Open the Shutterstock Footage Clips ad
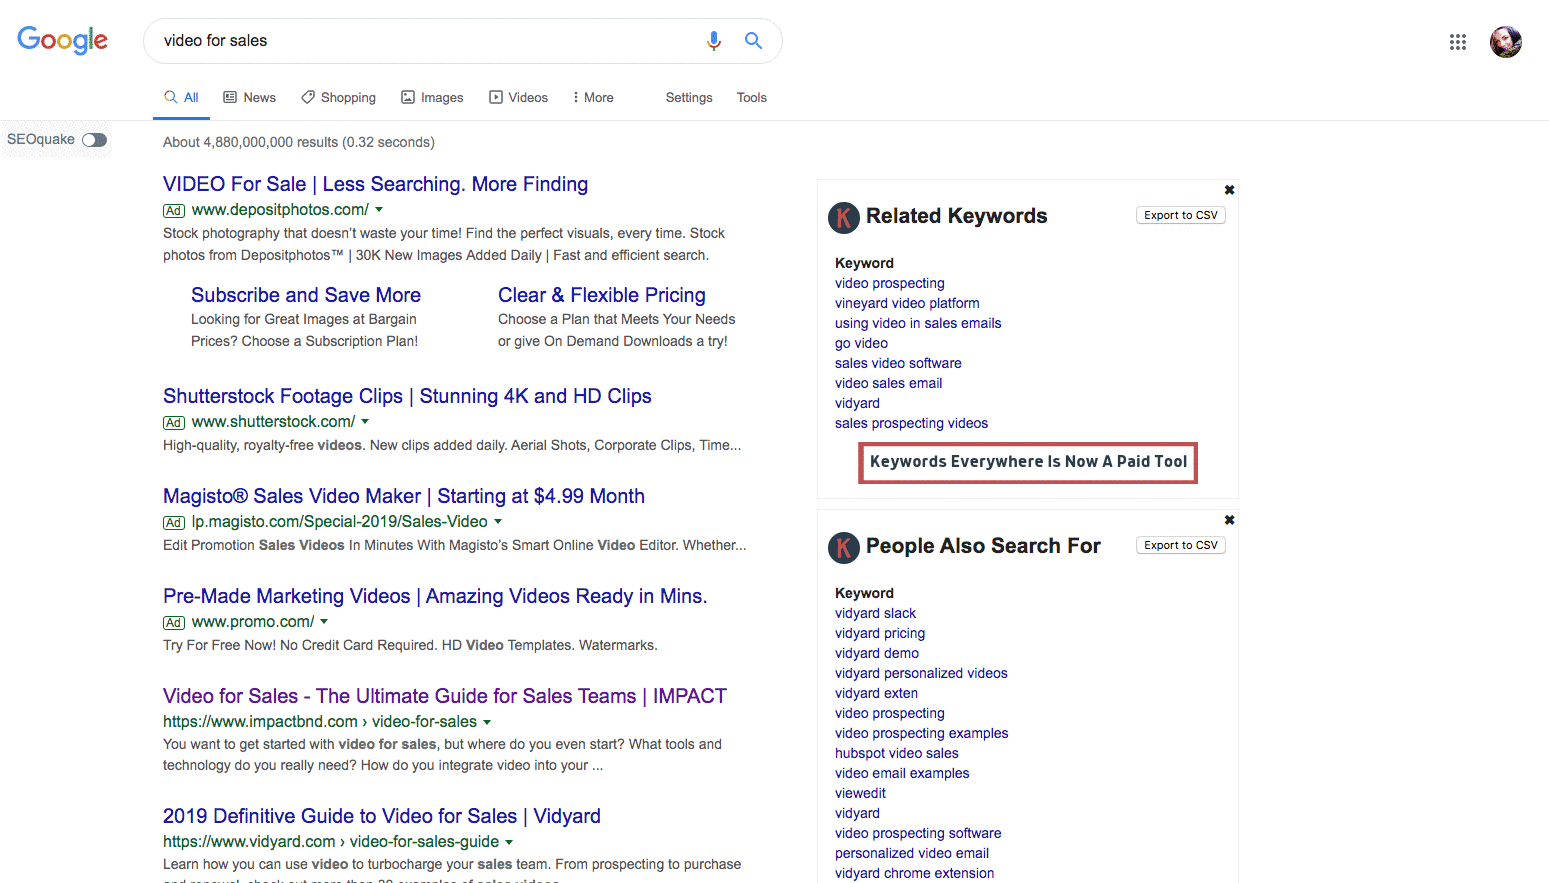Viewport: 1549px width, 883px height. (407, 396)
